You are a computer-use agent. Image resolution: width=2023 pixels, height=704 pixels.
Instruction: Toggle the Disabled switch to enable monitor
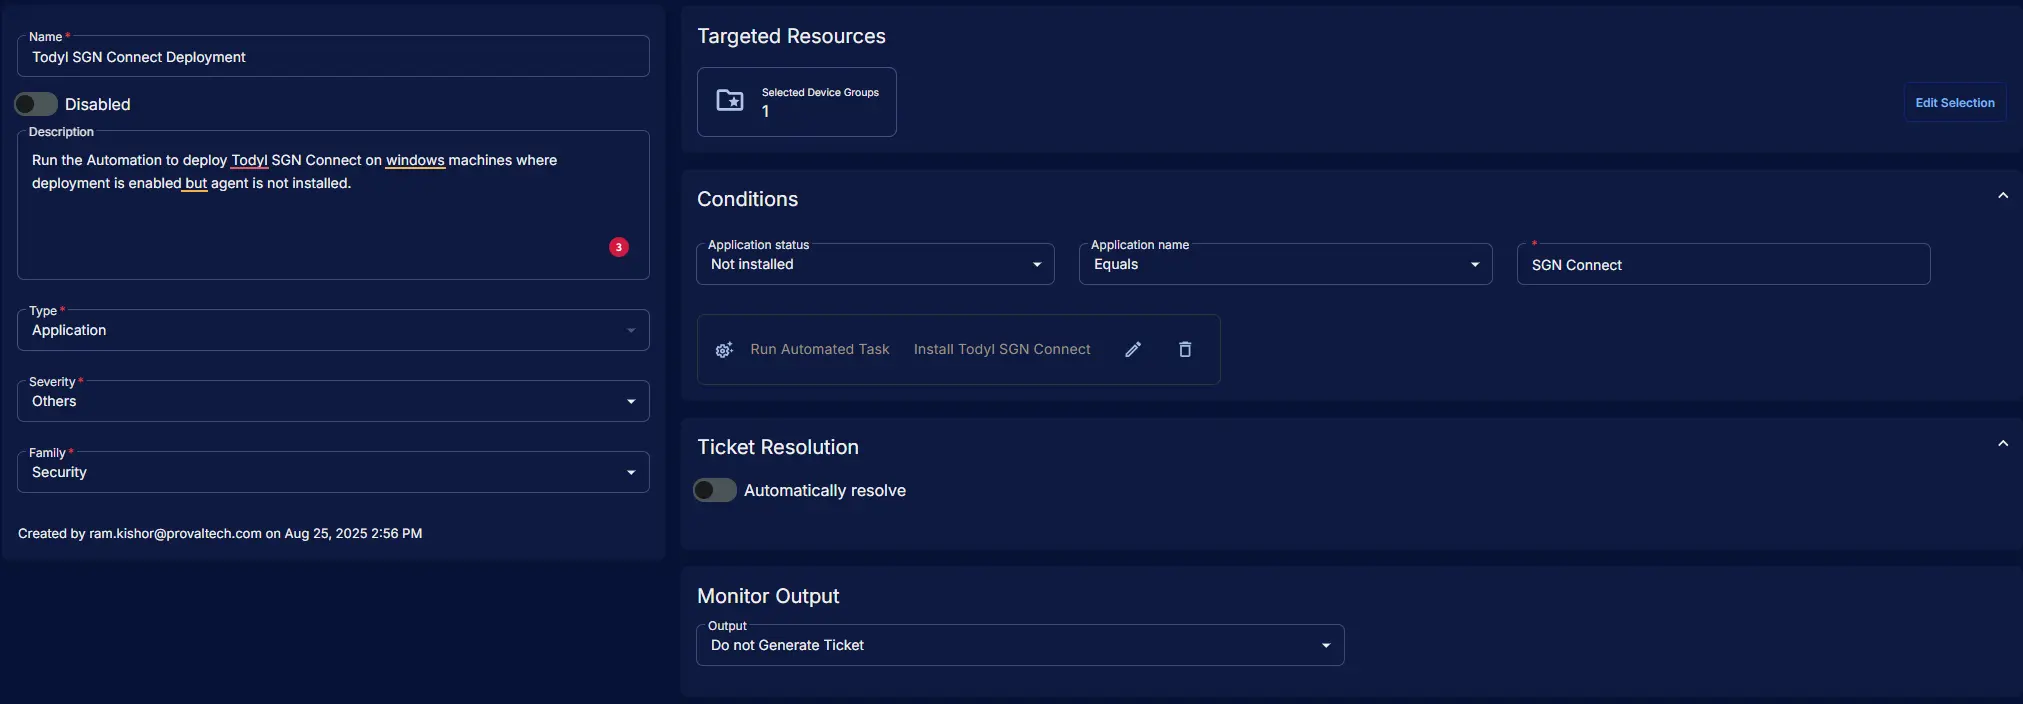pyautogui.click(x=36, y=104)
